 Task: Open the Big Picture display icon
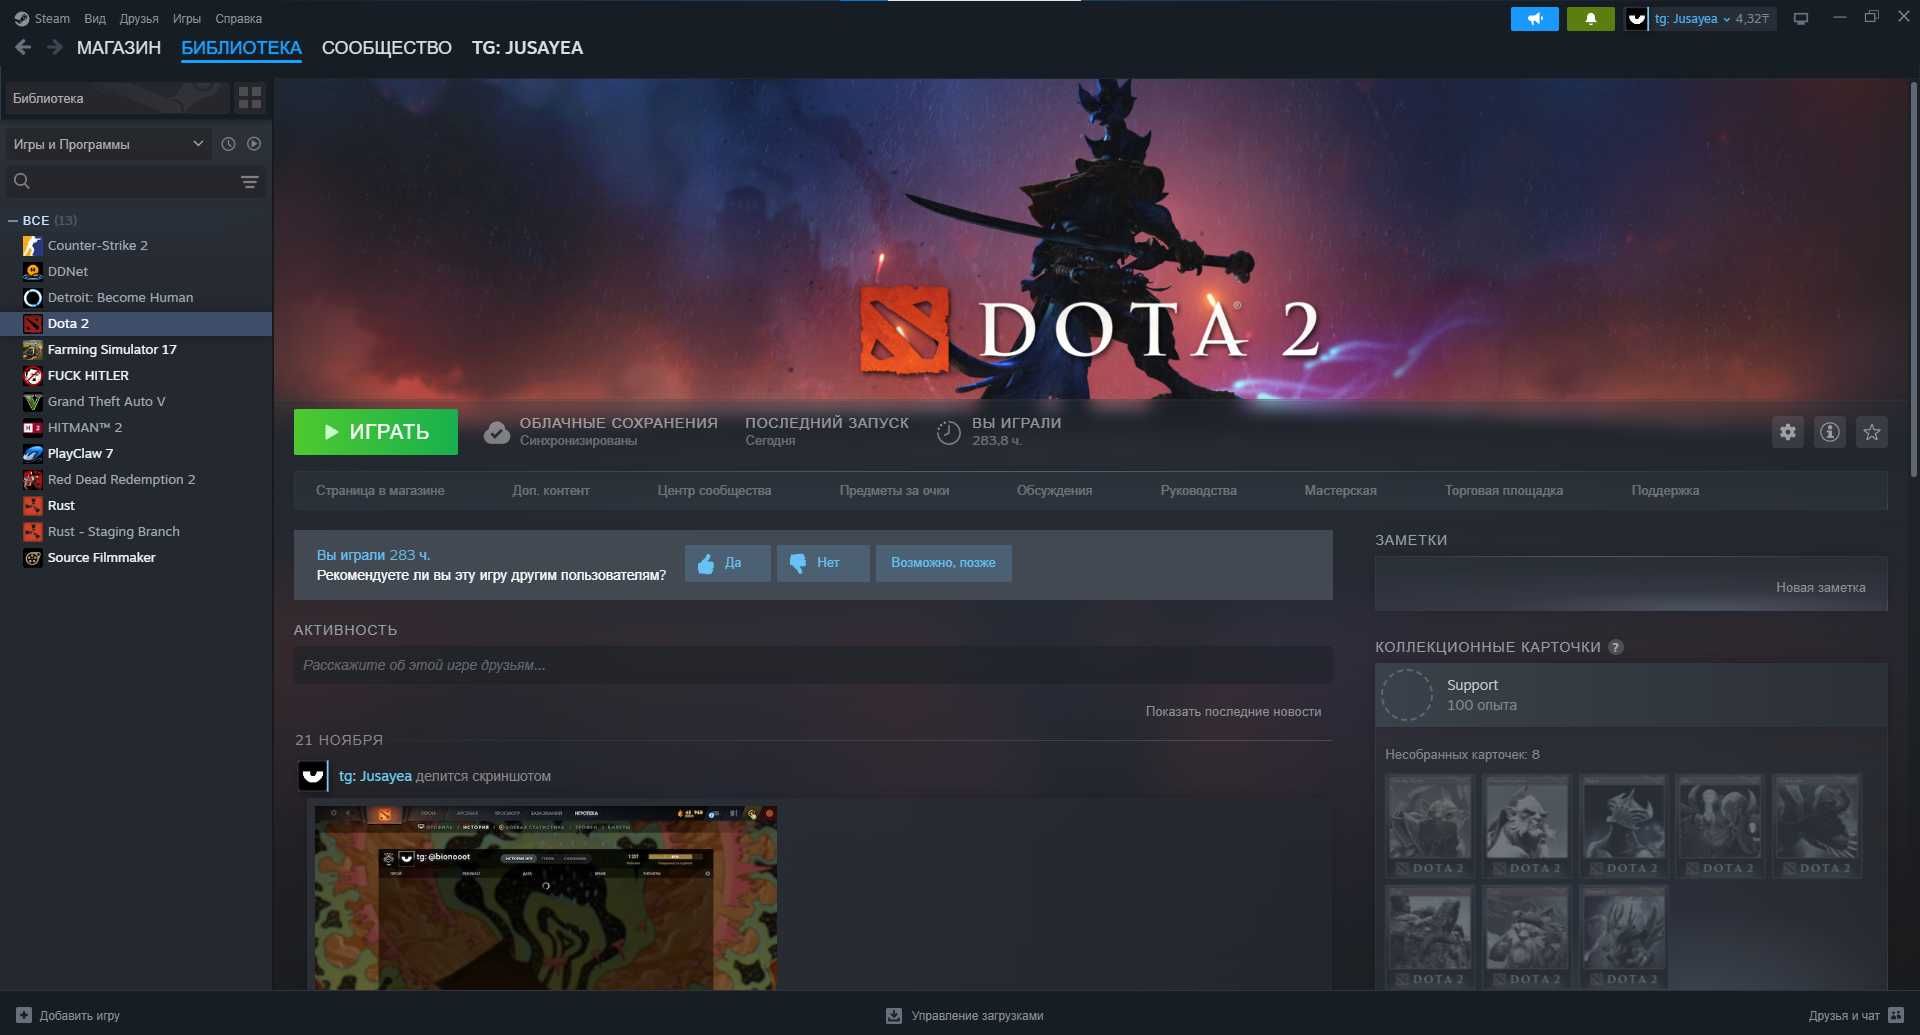coord(1800,19)
